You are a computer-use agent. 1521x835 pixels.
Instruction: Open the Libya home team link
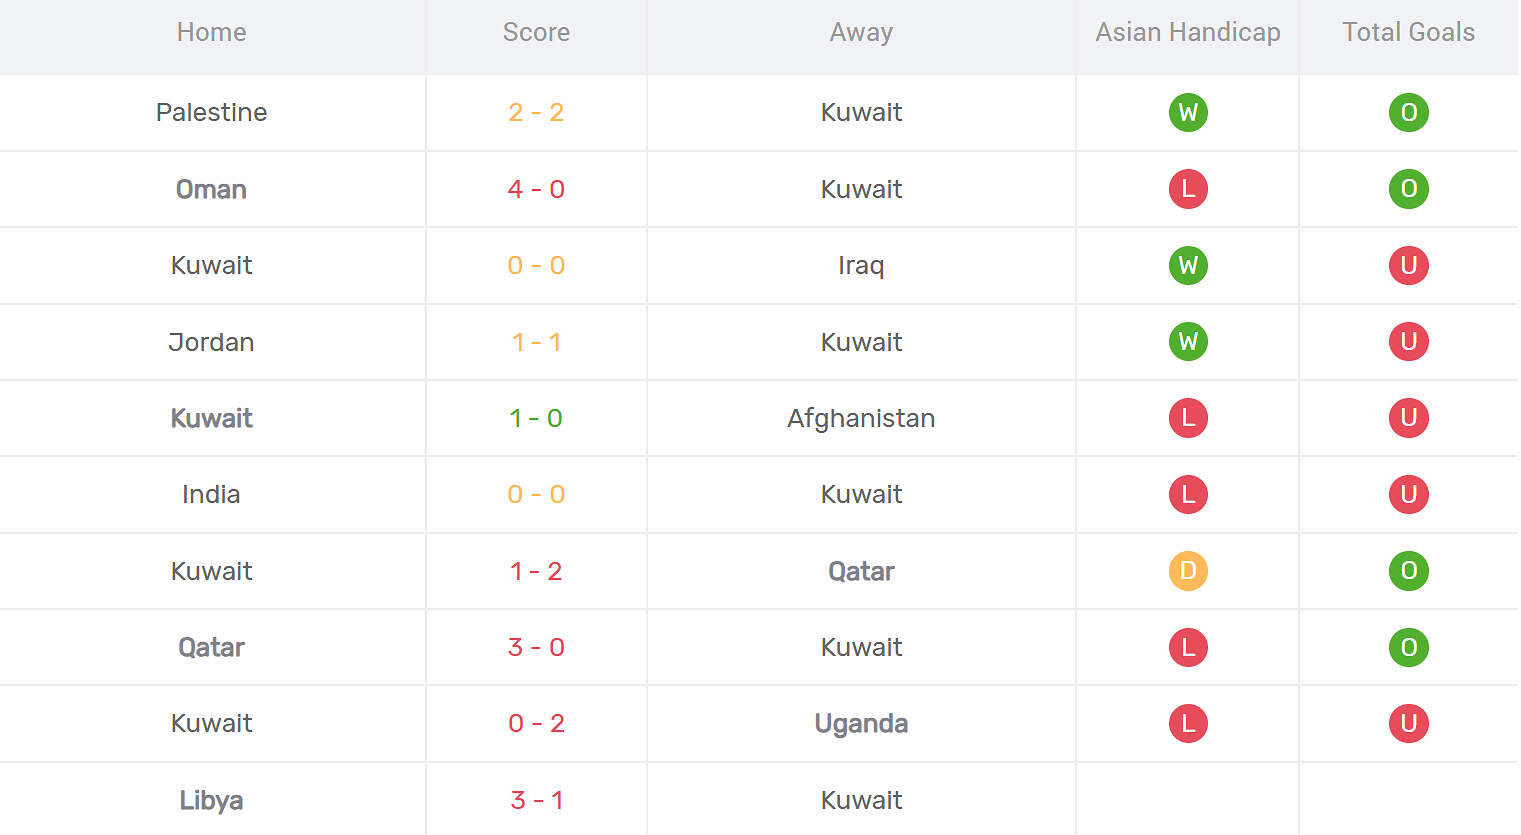point(211,800)
